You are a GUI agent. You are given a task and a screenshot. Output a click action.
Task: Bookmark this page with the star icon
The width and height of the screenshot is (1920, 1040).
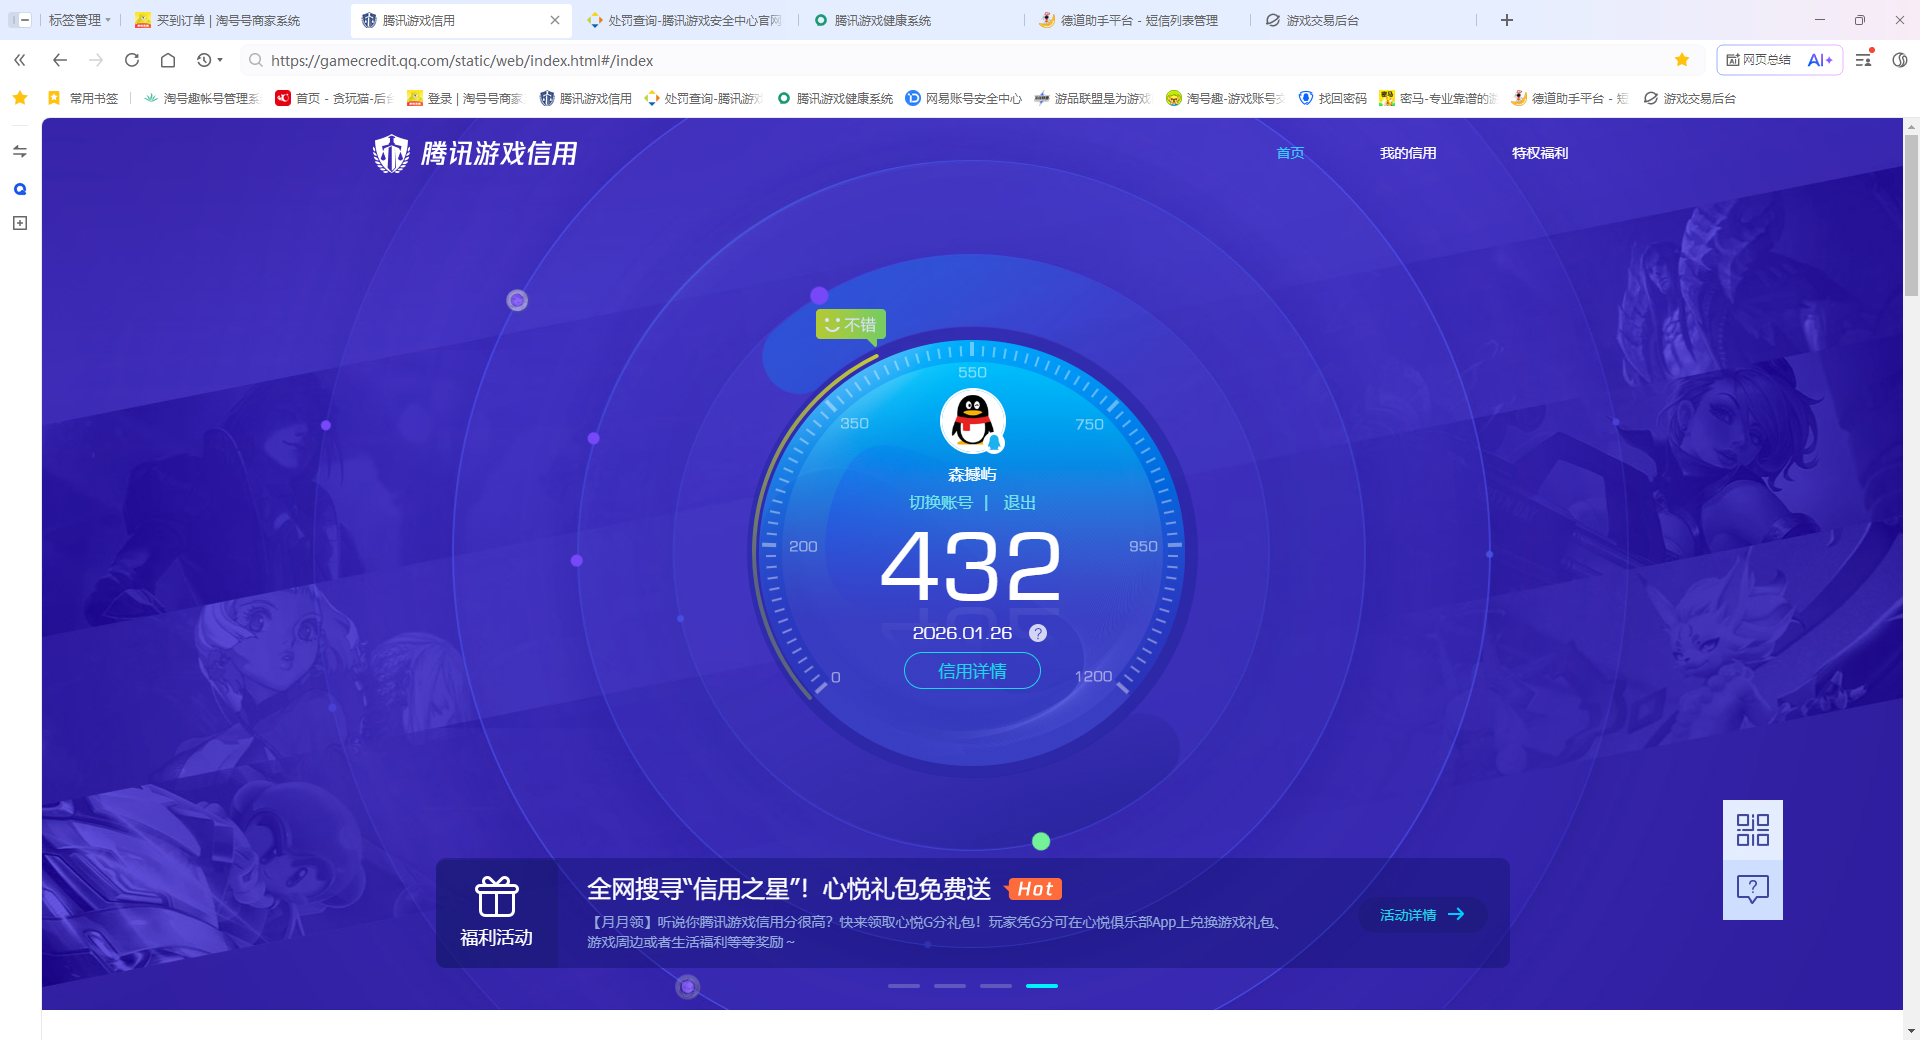coord(1682,60)
